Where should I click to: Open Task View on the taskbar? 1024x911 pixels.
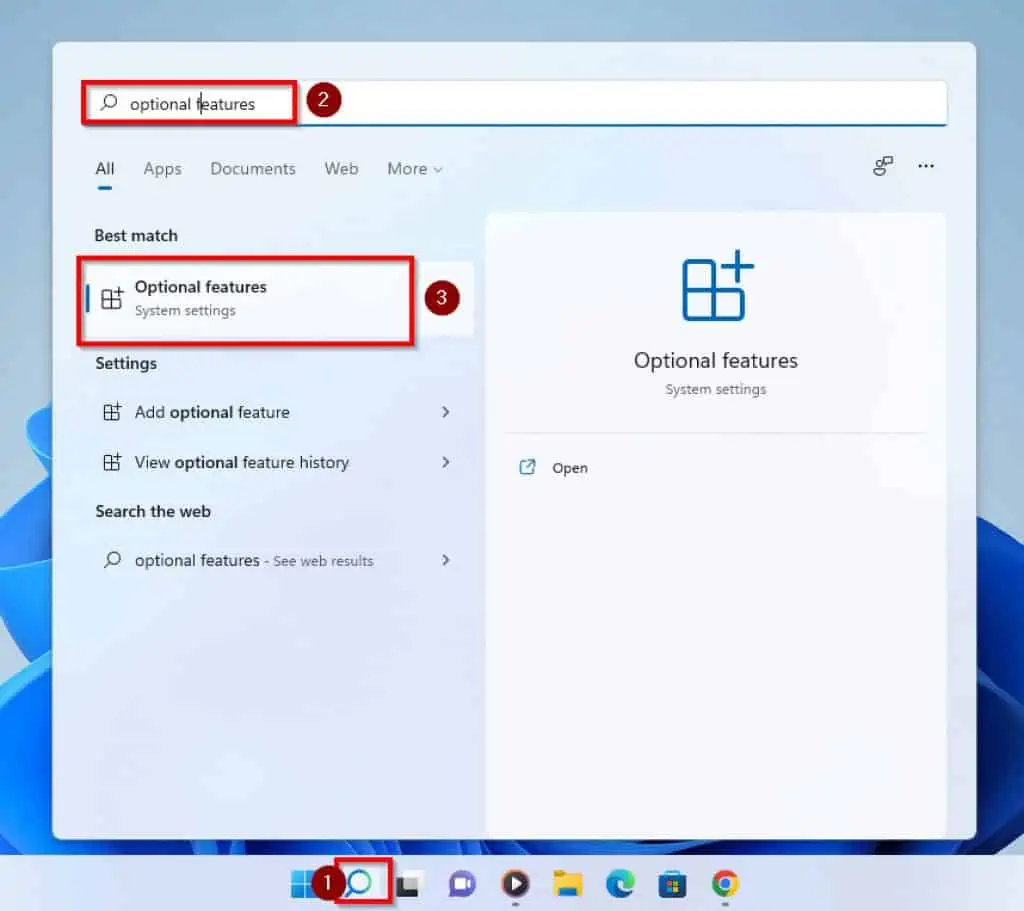tap(410, 883)
